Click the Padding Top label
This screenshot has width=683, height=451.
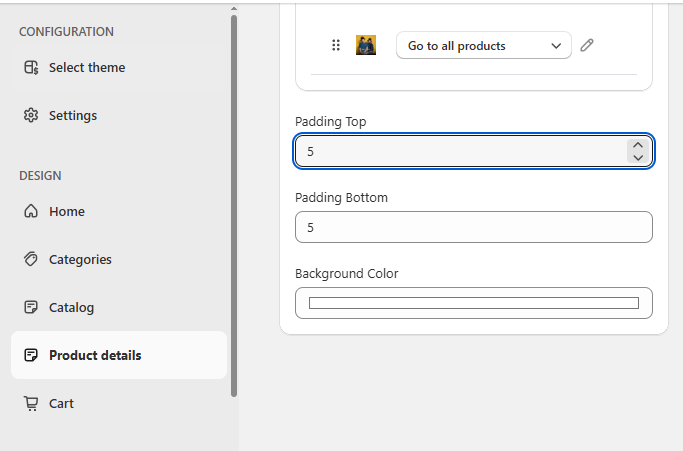tap(331, 122)
